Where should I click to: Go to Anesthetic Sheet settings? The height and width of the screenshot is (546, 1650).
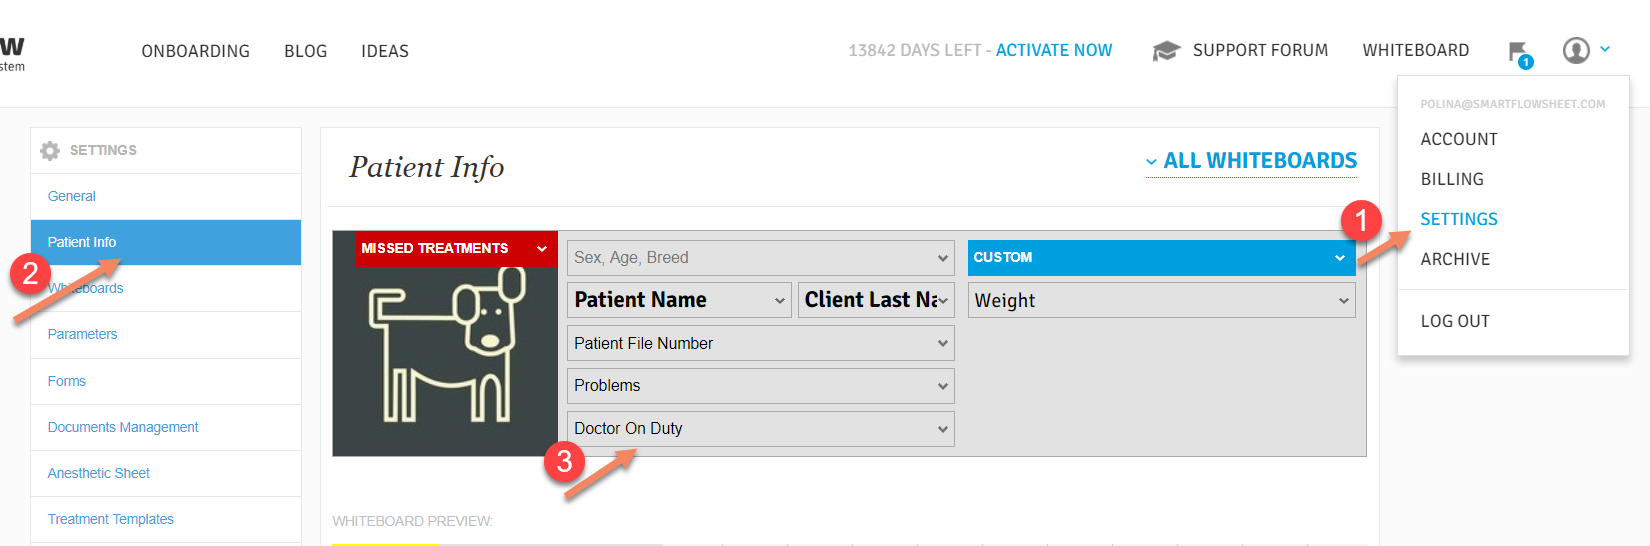coord(99,473)
